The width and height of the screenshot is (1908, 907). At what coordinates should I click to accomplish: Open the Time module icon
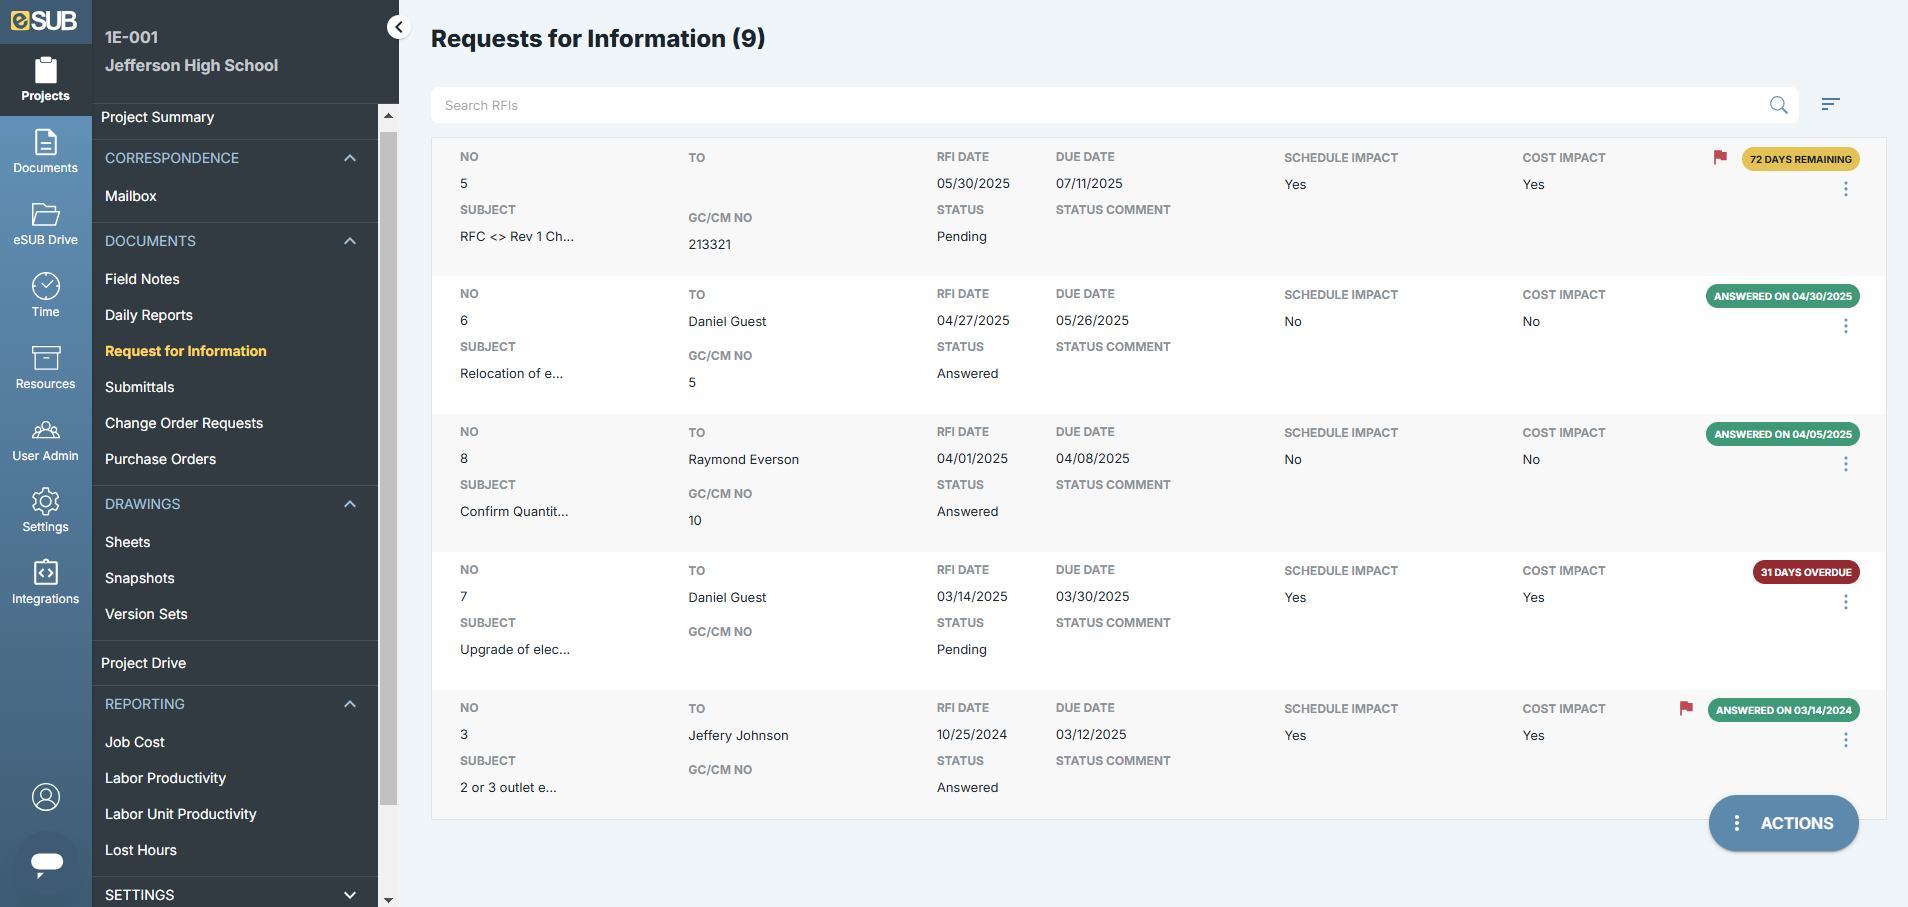45,295
